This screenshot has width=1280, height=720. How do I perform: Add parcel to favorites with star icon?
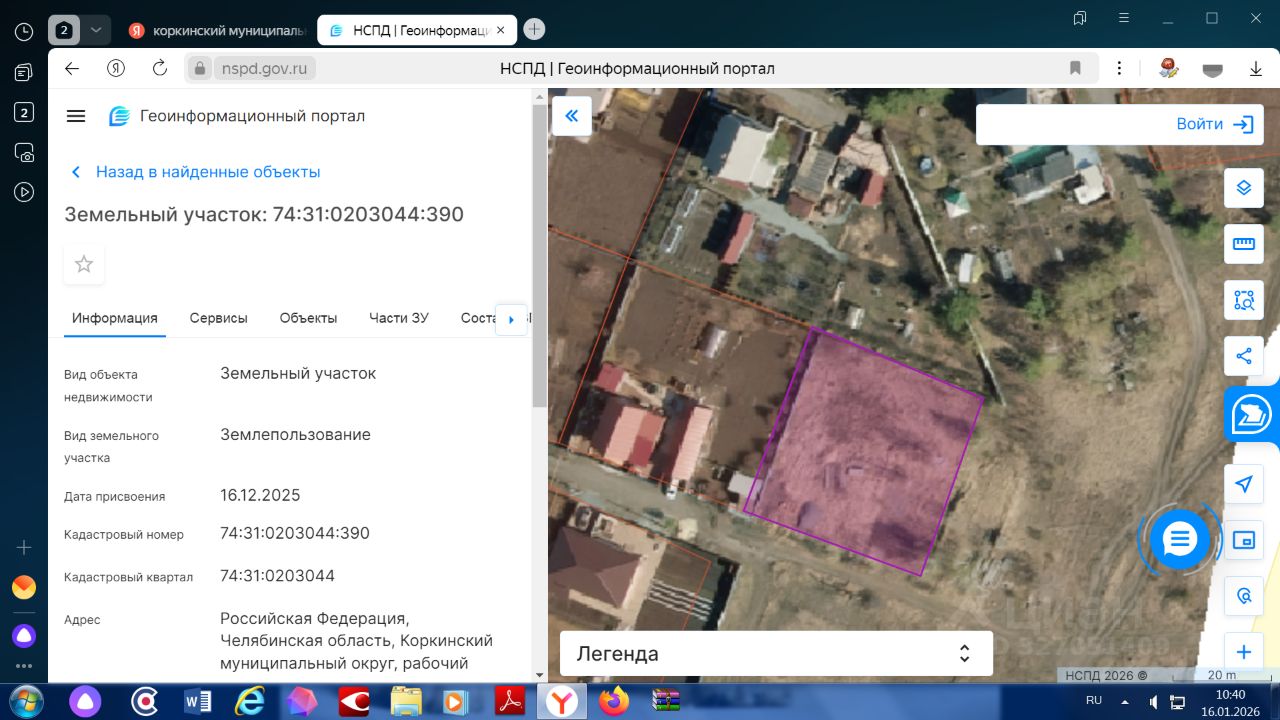(x=84, y=264)
